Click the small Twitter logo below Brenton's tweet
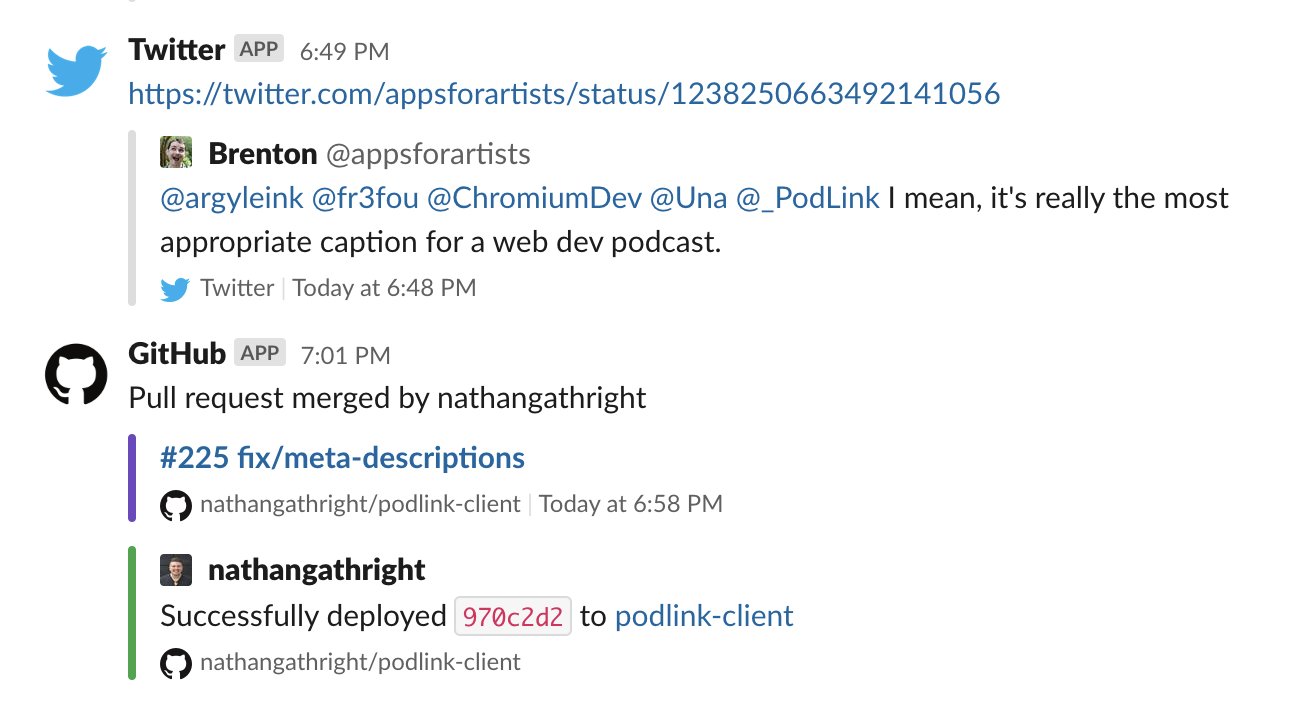1306x724 pixels. pyautogui.click(x=173, y=287)
